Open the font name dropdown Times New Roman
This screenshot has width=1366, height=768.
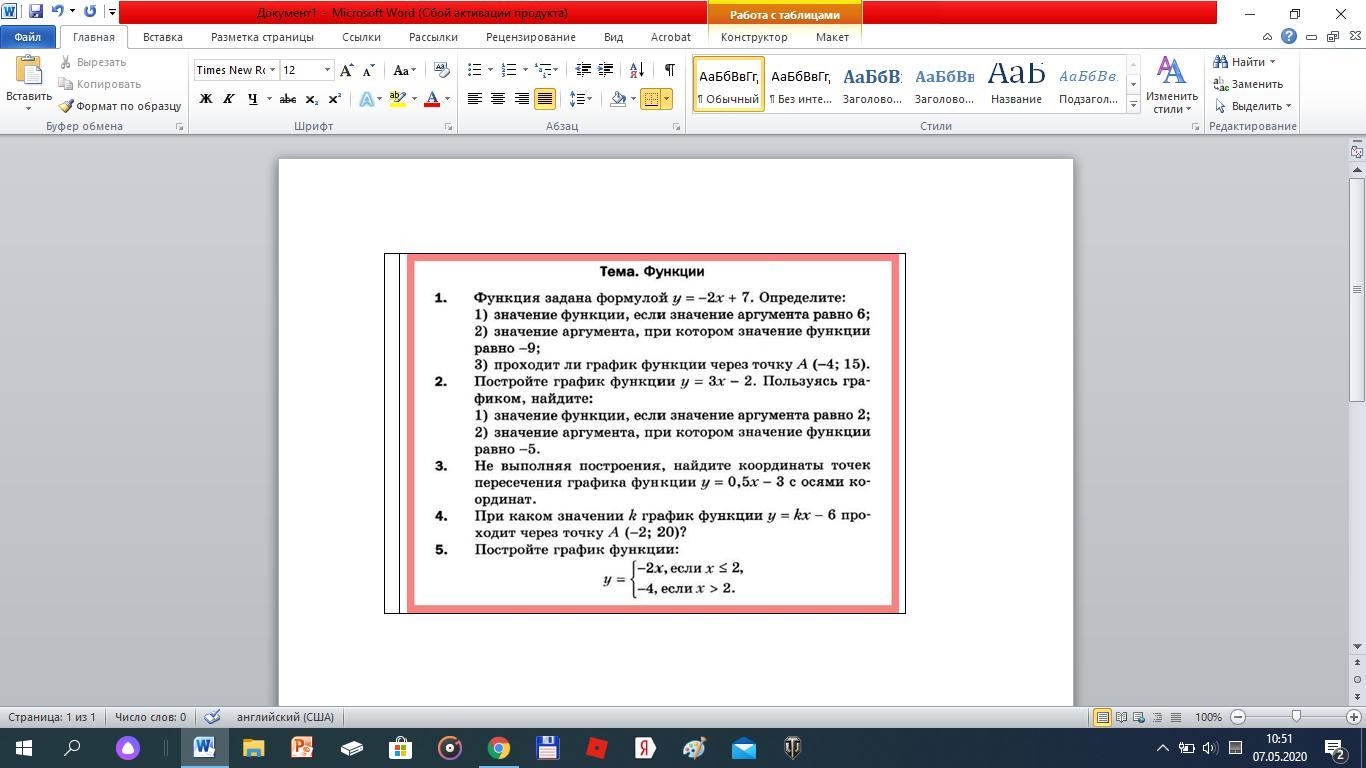coord(272,70)
